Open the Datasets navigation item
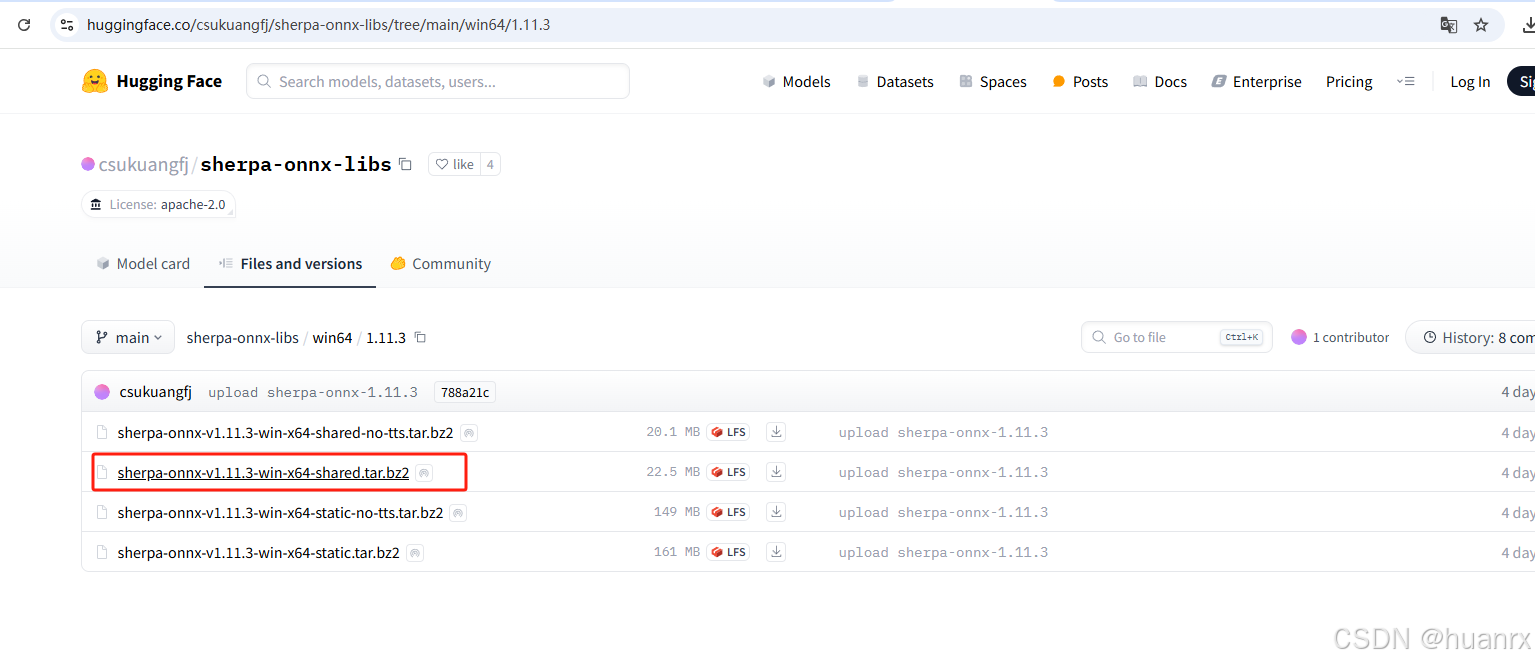The width and height of the screenshot is (1535, 665). [x=895, y=82]
